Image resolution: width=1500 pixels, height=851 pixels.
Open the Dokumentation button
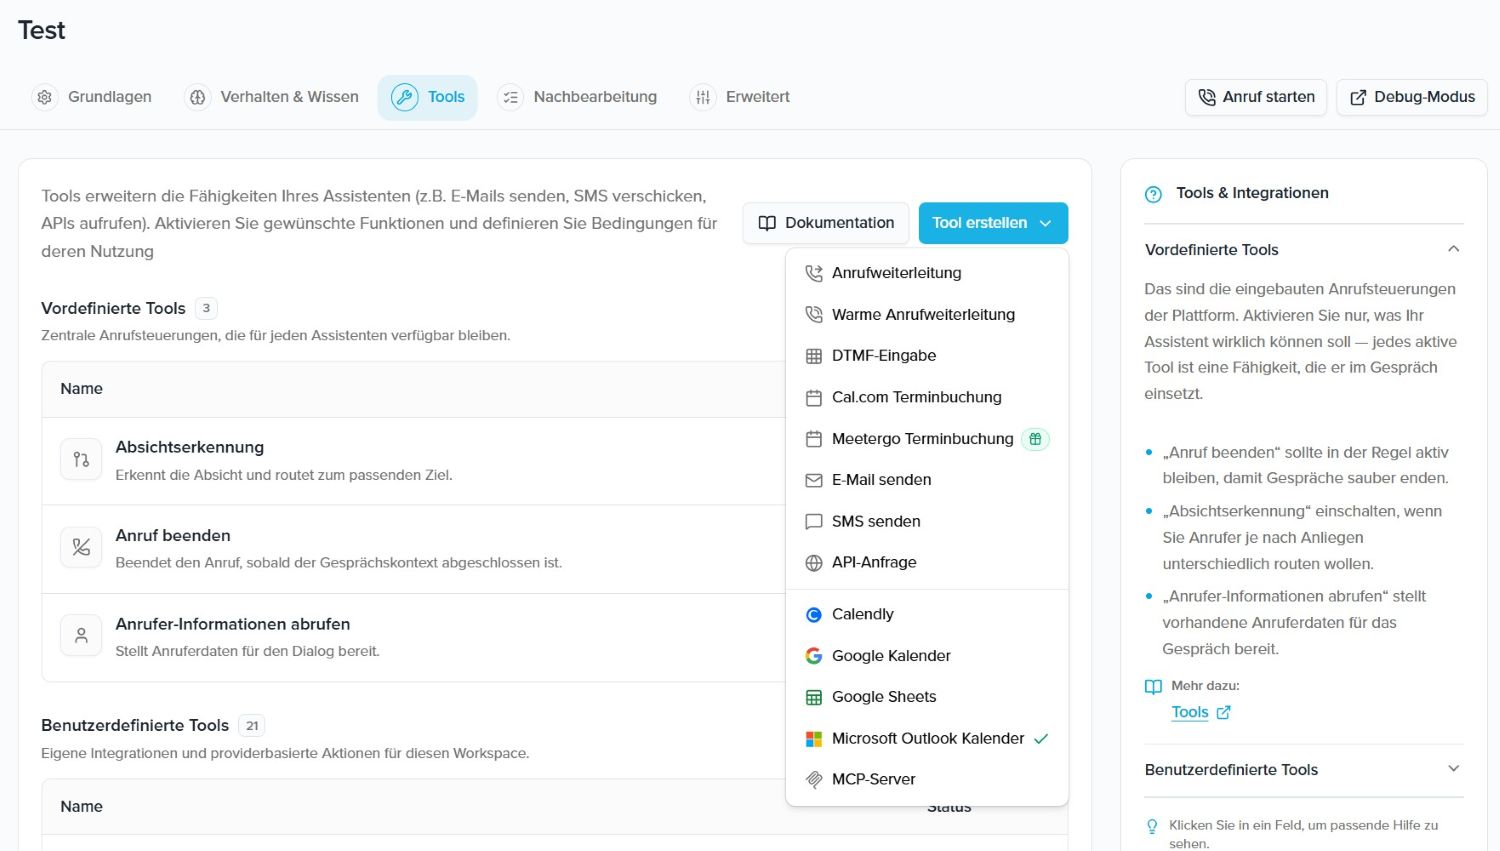coord(826,223)
